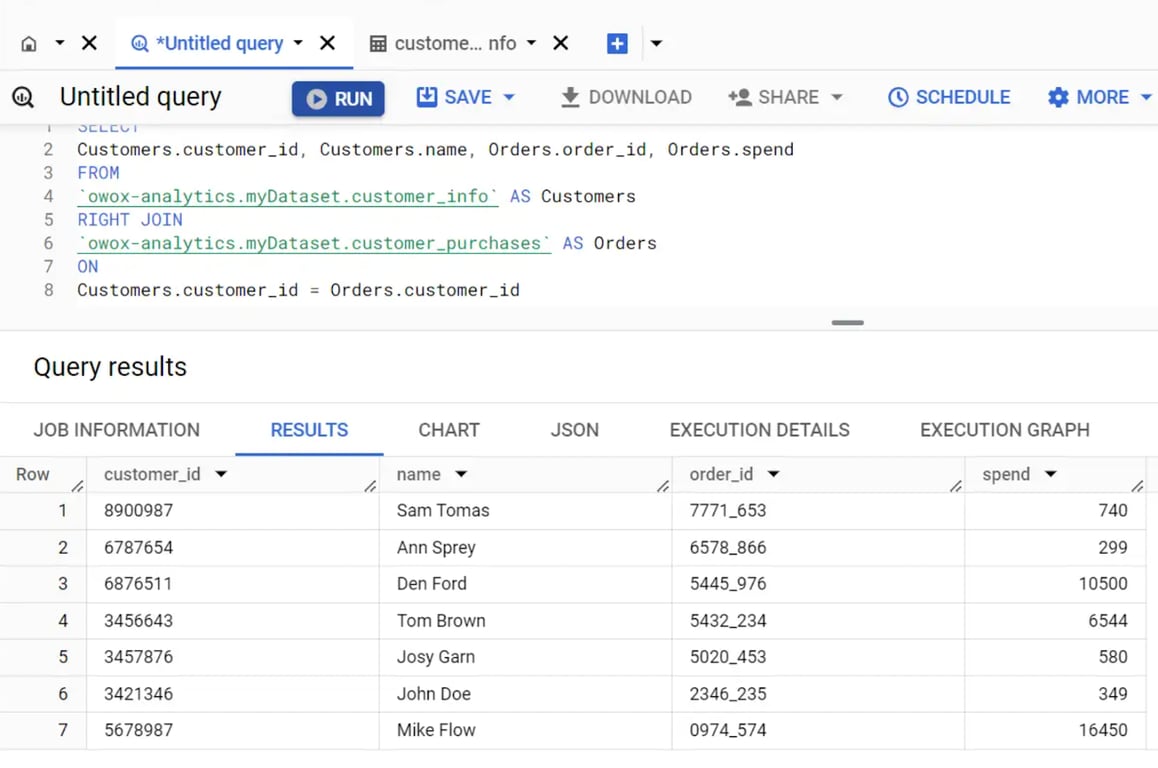Viewport: 1158px width, 768px height.
Task: Expand the home tab dropdown arrow
Action: point(60,44)
